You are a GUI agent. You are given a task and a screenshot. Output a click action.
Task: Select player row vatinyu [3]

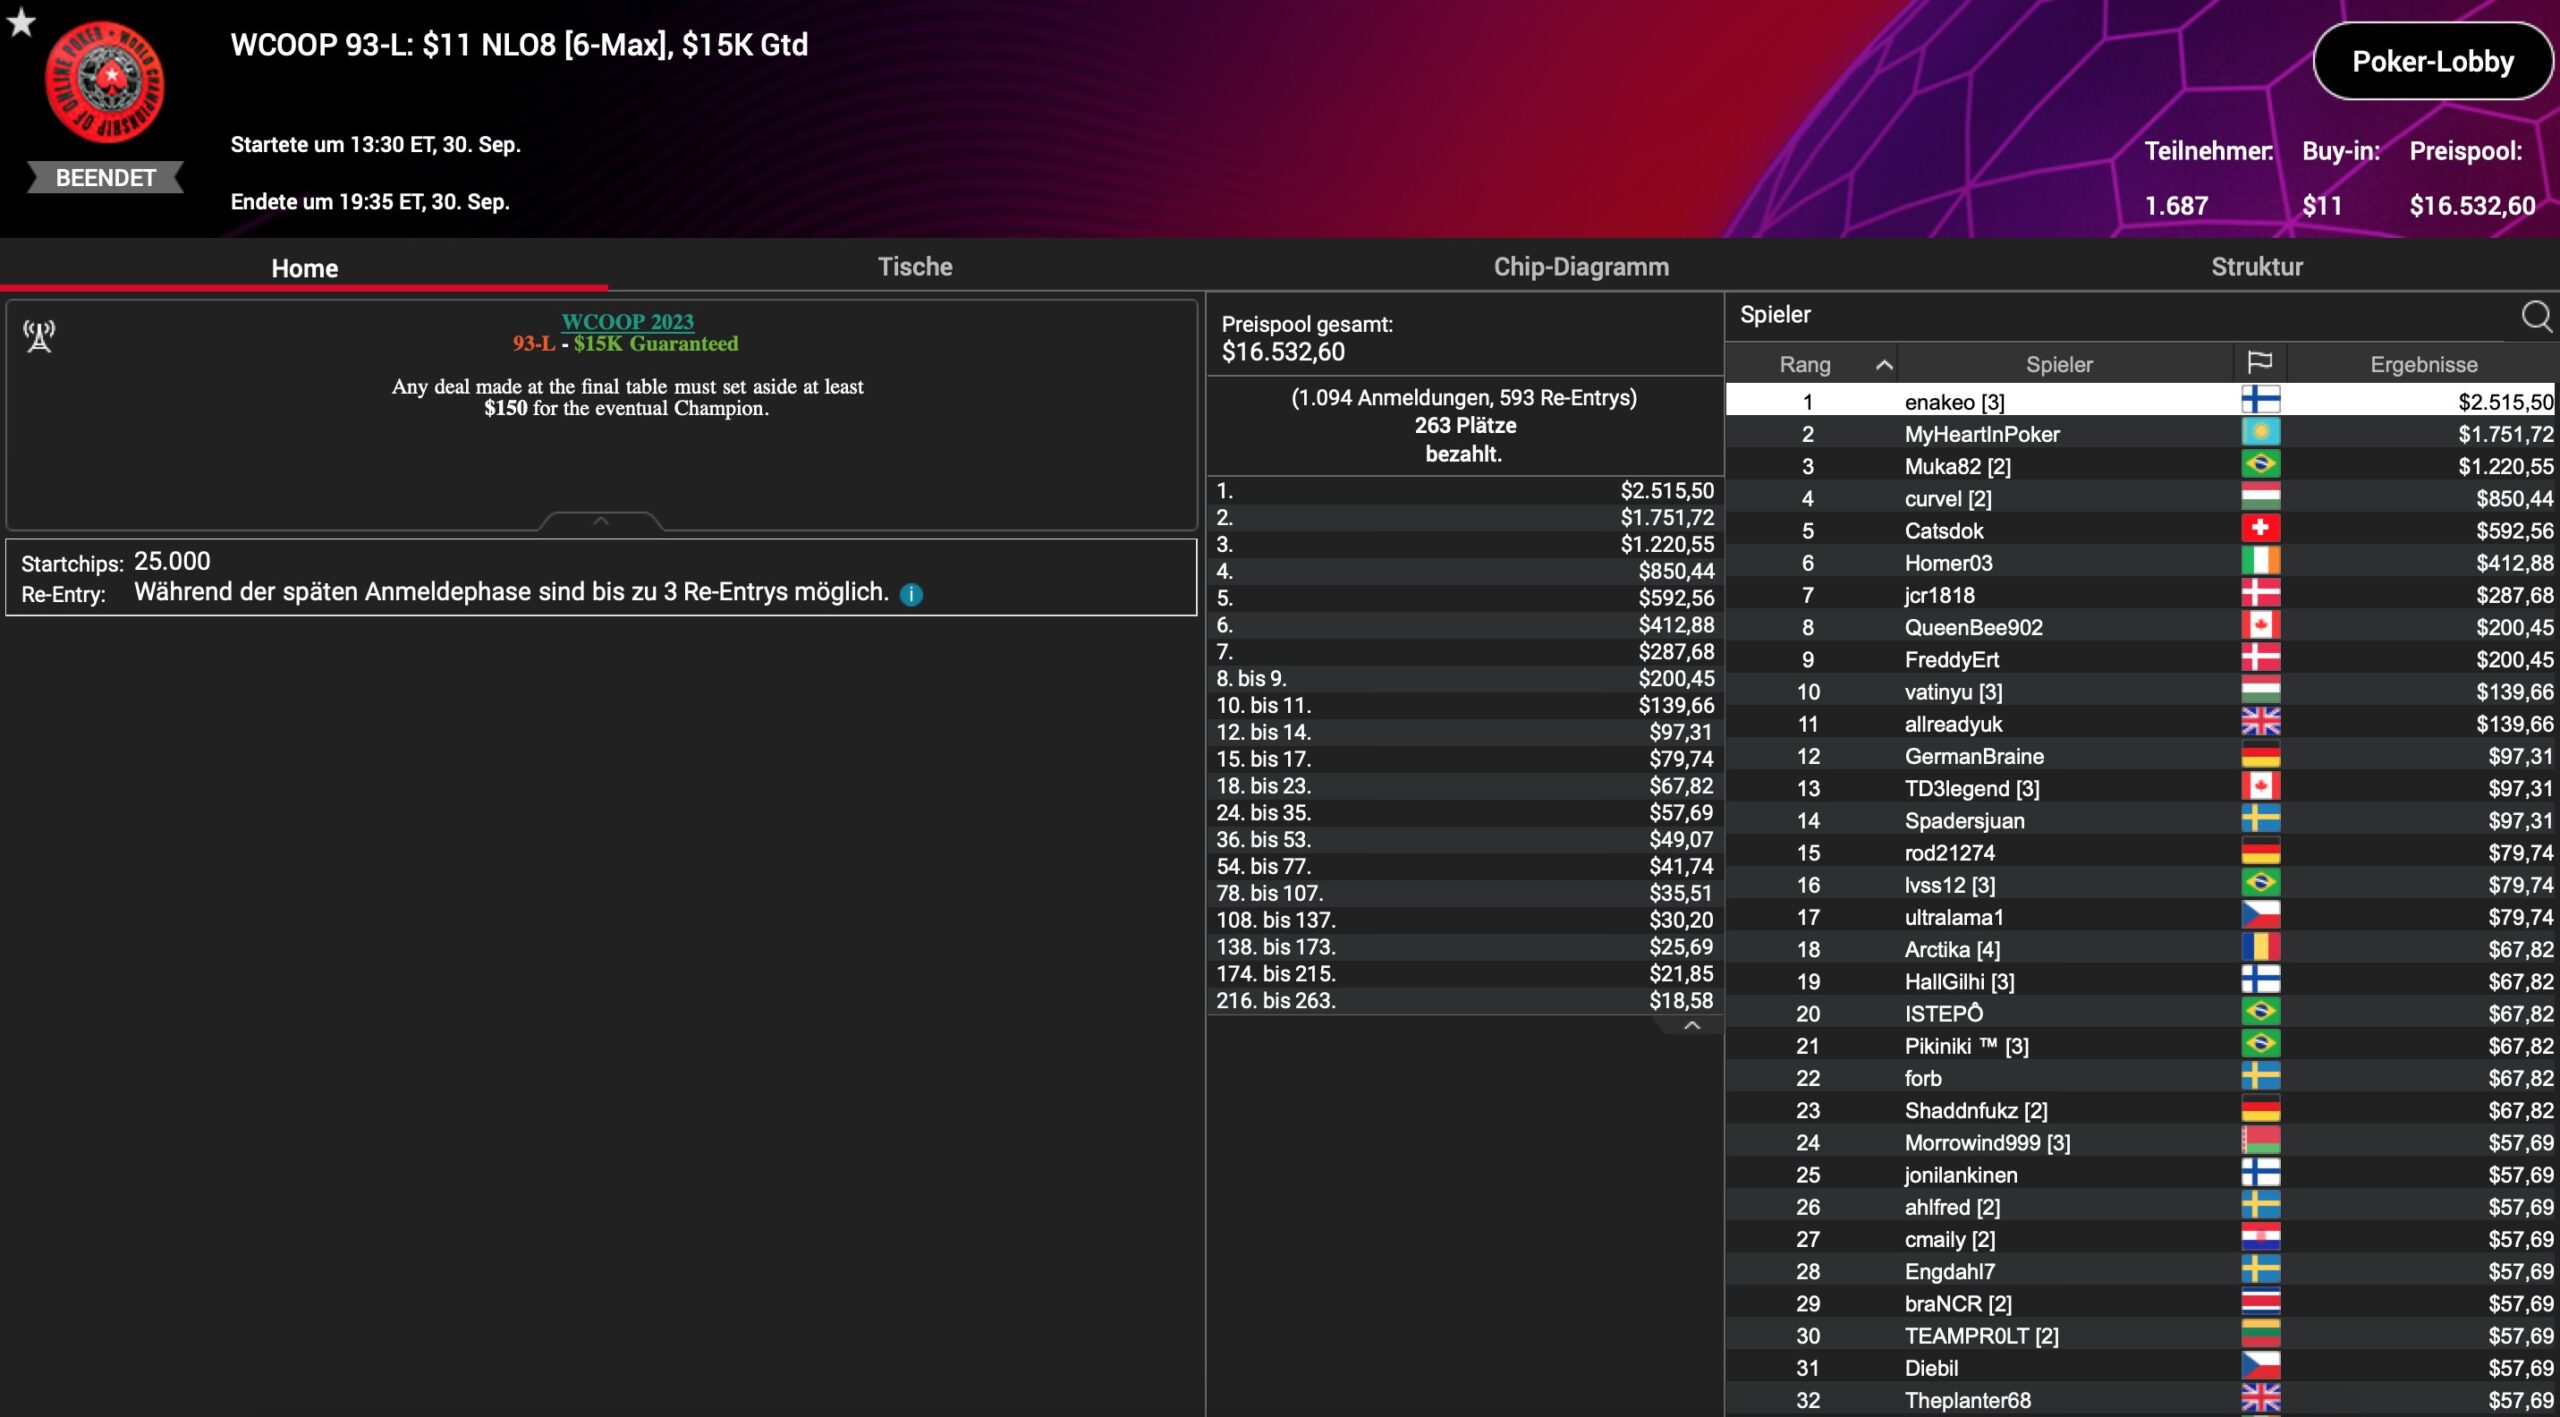2140,691
